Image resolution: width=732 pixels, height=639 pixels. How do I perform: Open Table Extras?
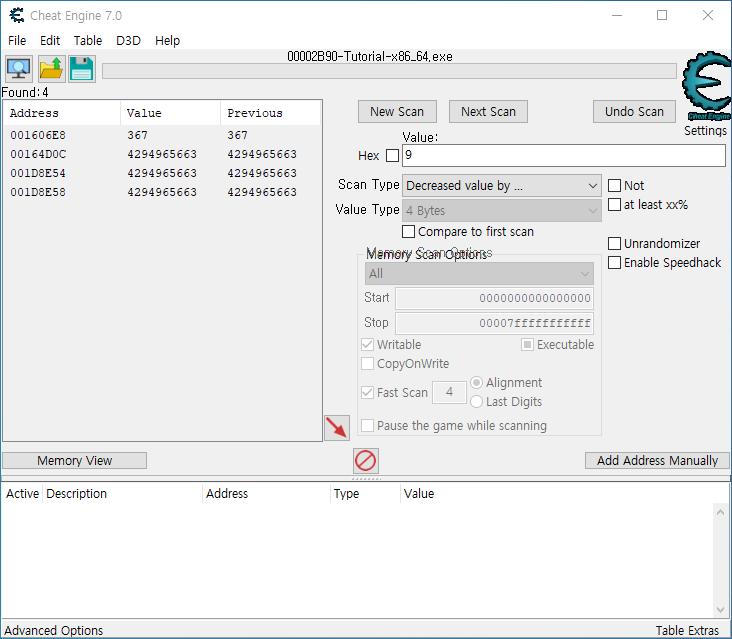pyautogui.click(x=687, y=631)
